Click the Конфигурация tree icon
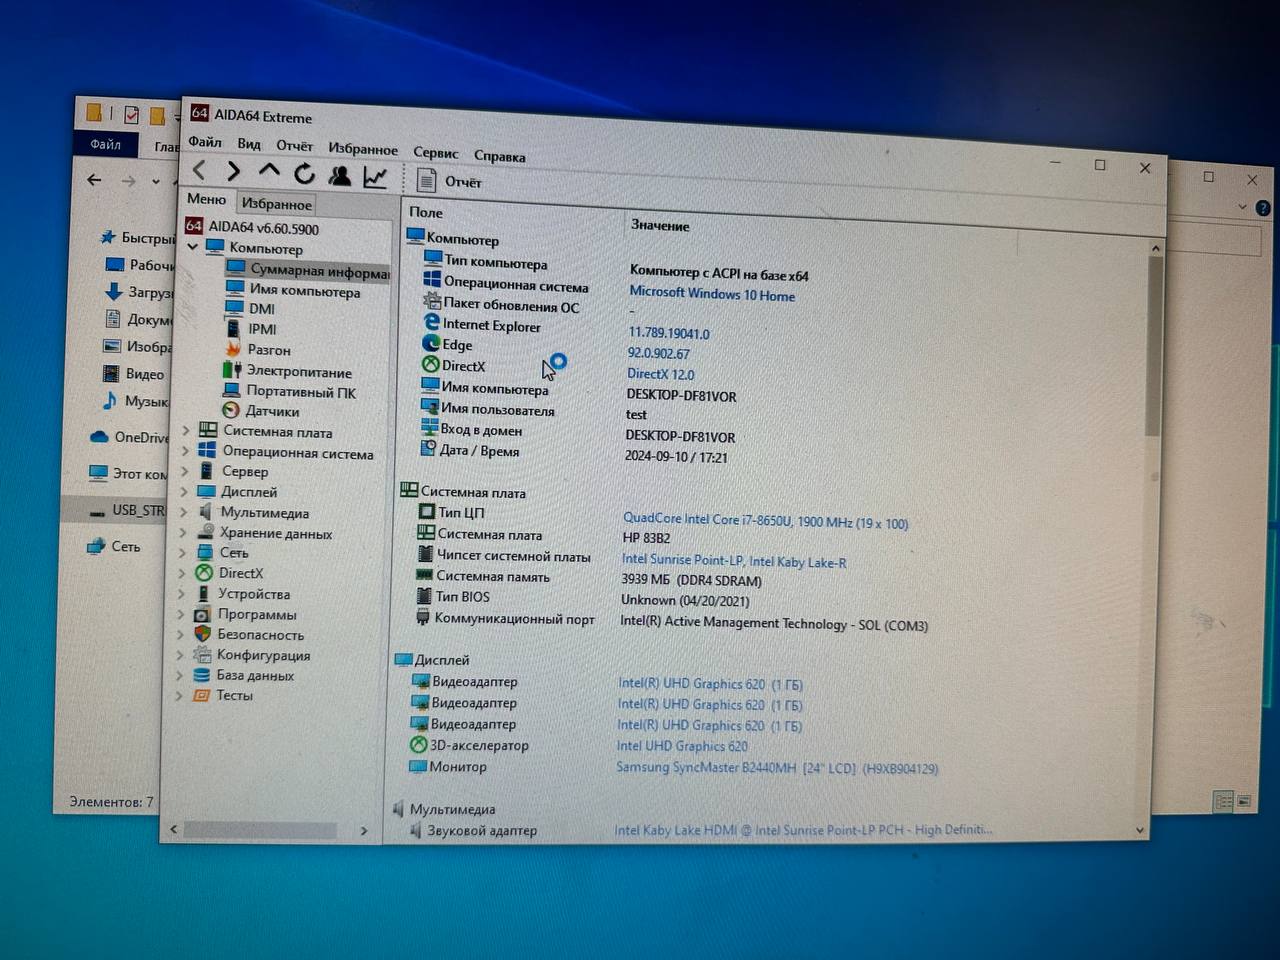Image resolution: width=1280 pixels, height=960 pixels. pos(202,655)
